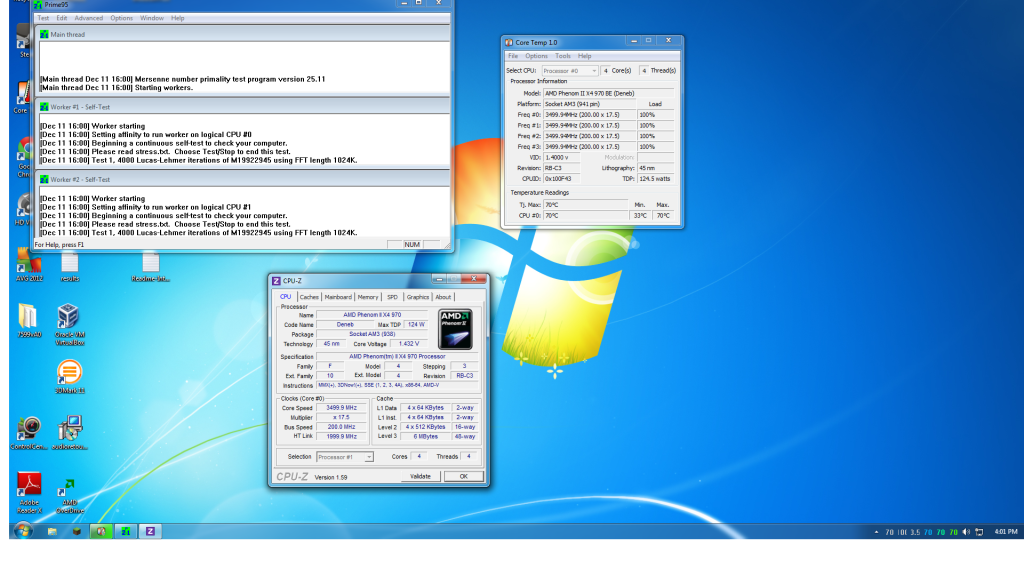
Task: Open the results text file on desktop
Action: tap(70, 266)
